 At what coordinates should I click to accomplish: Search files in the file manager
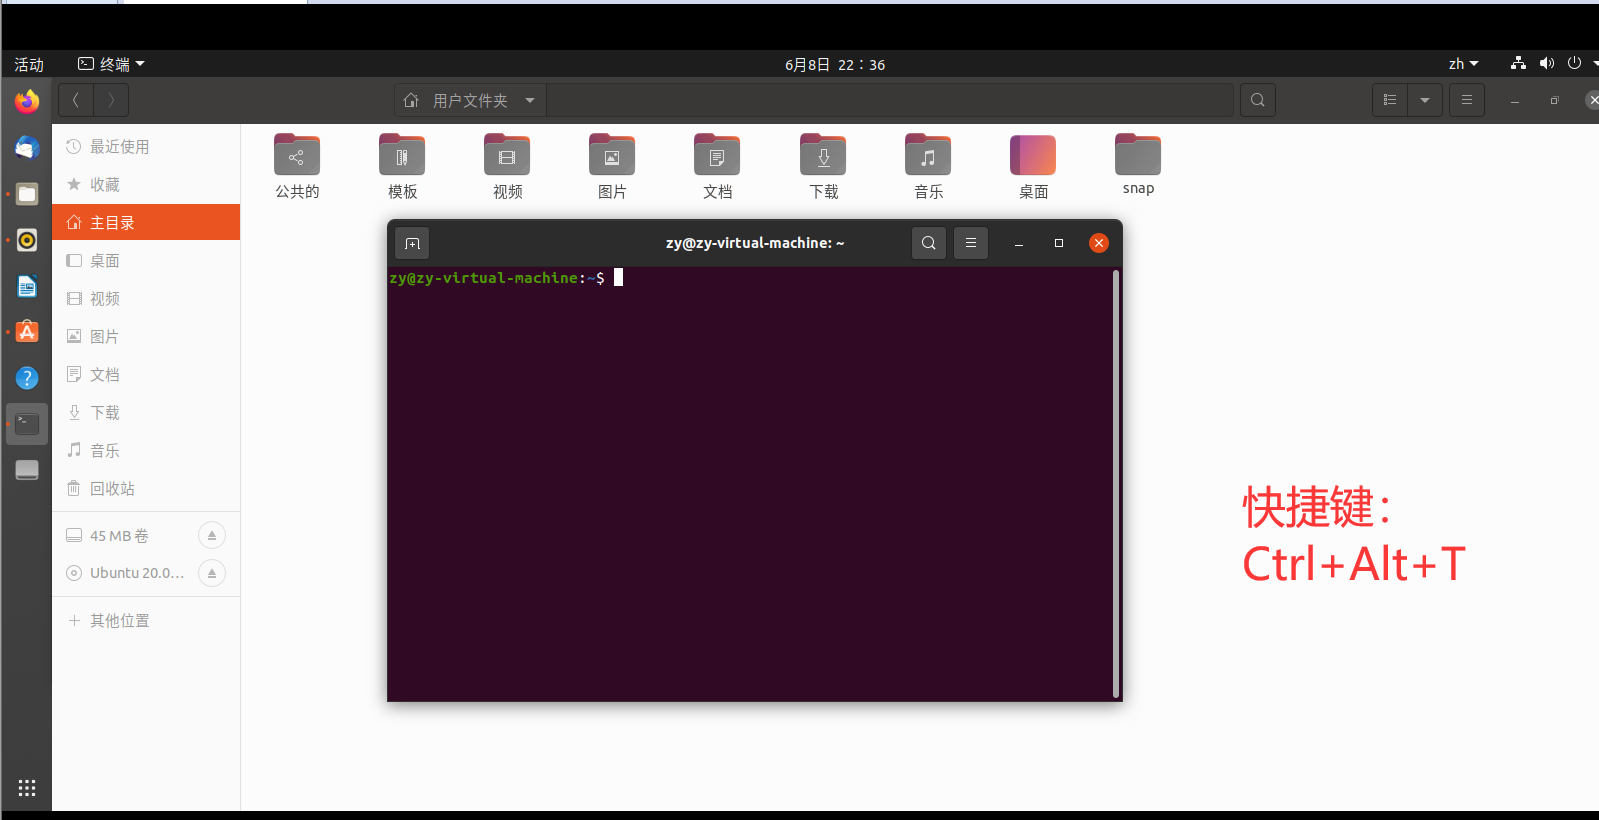[x=1258, y=100]
